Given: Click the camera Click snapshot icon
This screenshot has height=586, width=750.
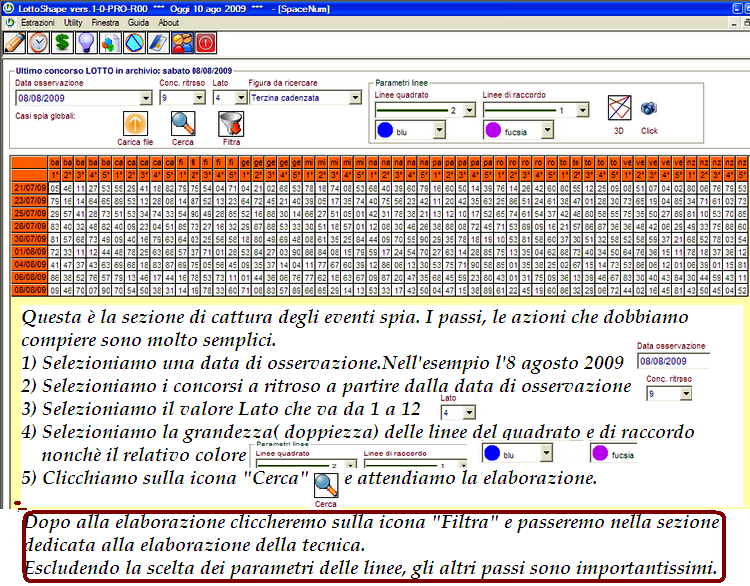Looking at the screenshot, I should (x=649, y=108).
